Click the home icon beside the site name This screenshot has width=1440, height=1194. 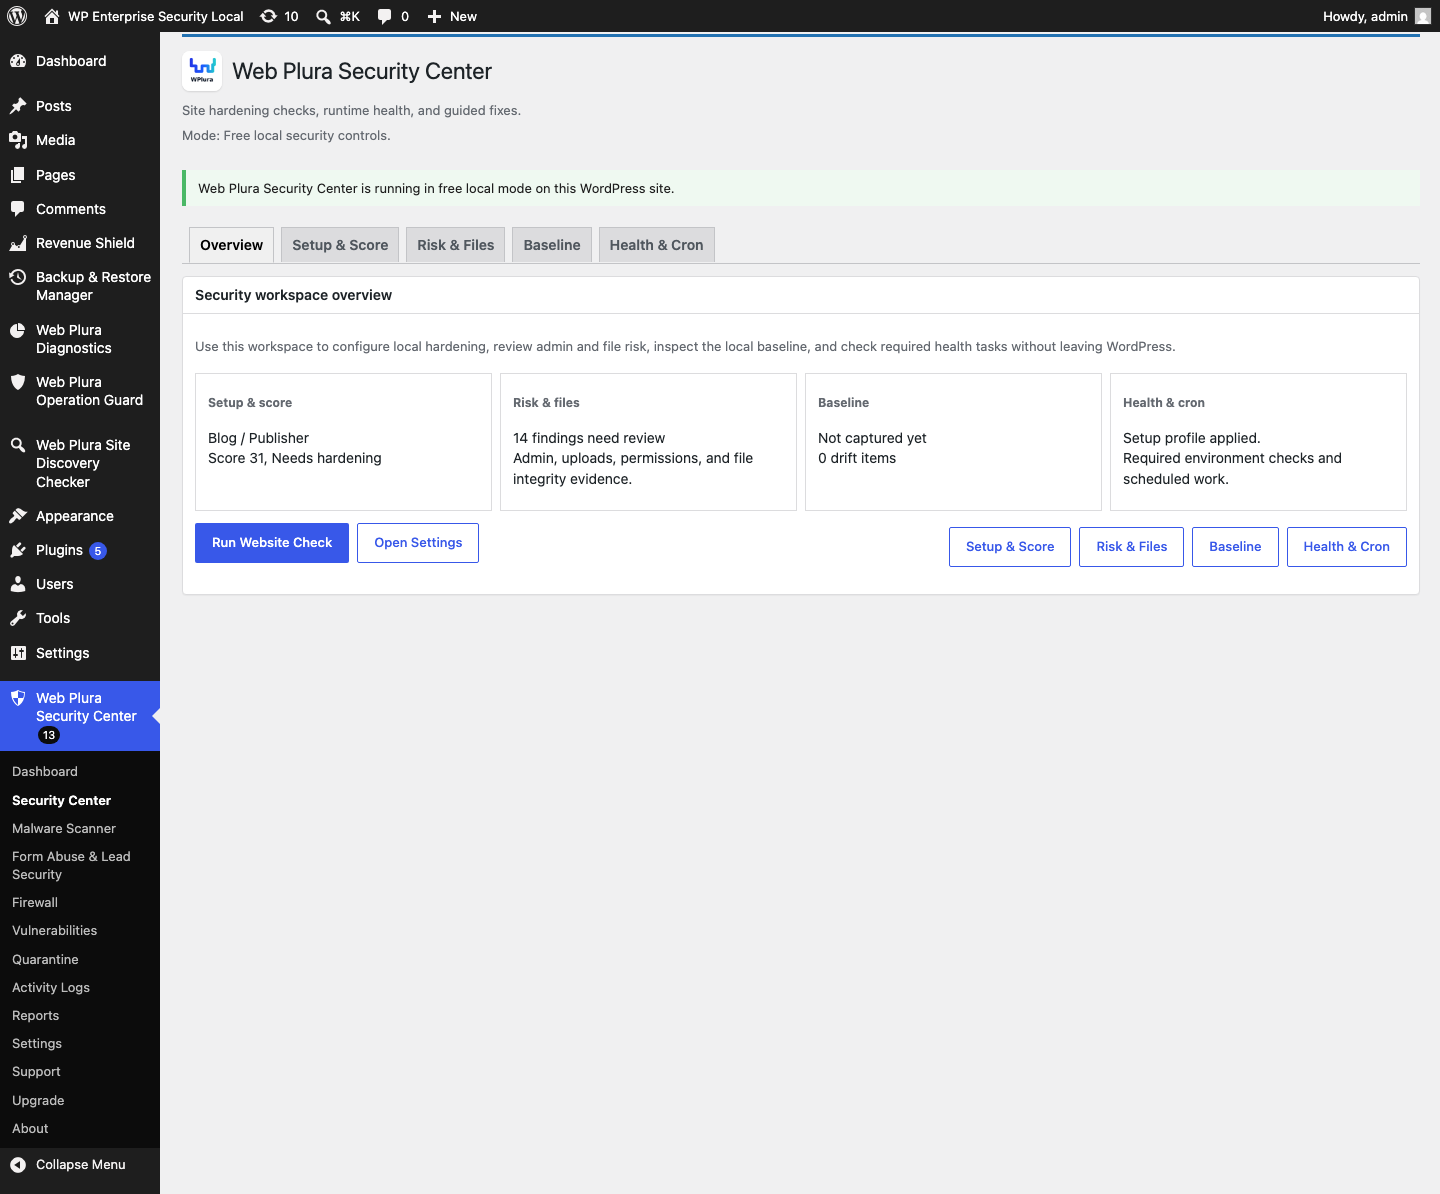[52, 16]
